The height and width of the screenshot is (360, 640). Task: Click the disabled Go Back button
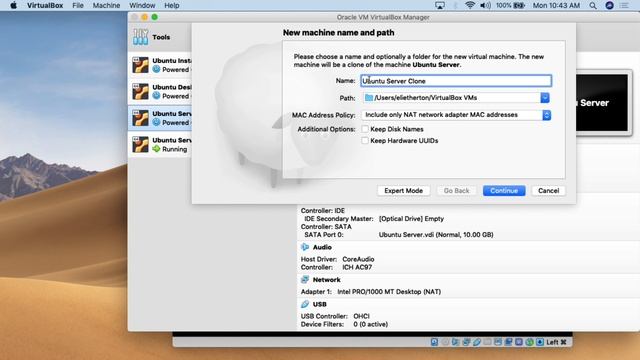coord(456,191)
